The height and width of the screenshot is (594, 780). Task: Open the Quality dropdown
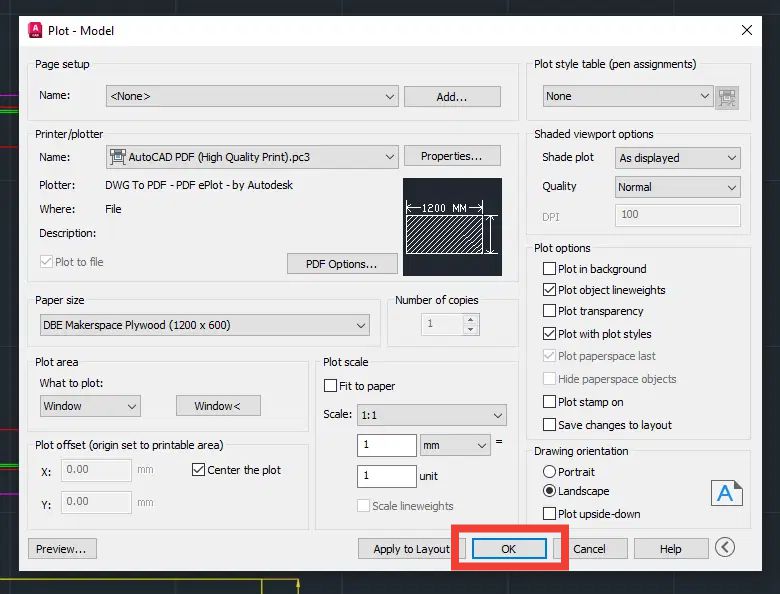(x=678, y=187)
